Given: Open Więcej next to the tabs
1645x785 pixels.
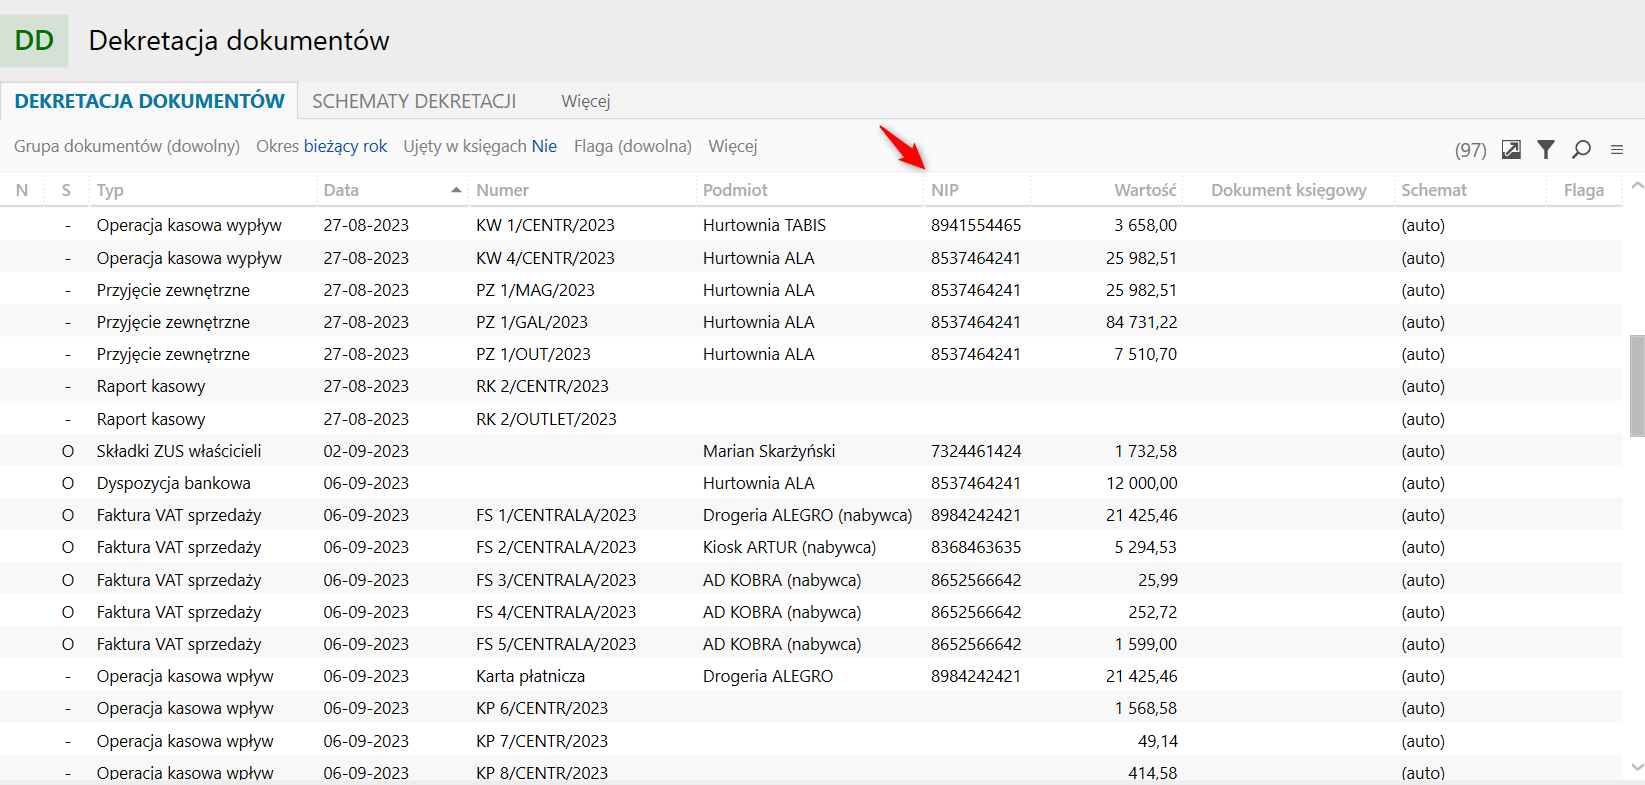Looking at the screenshot, I should coord(586,101).
